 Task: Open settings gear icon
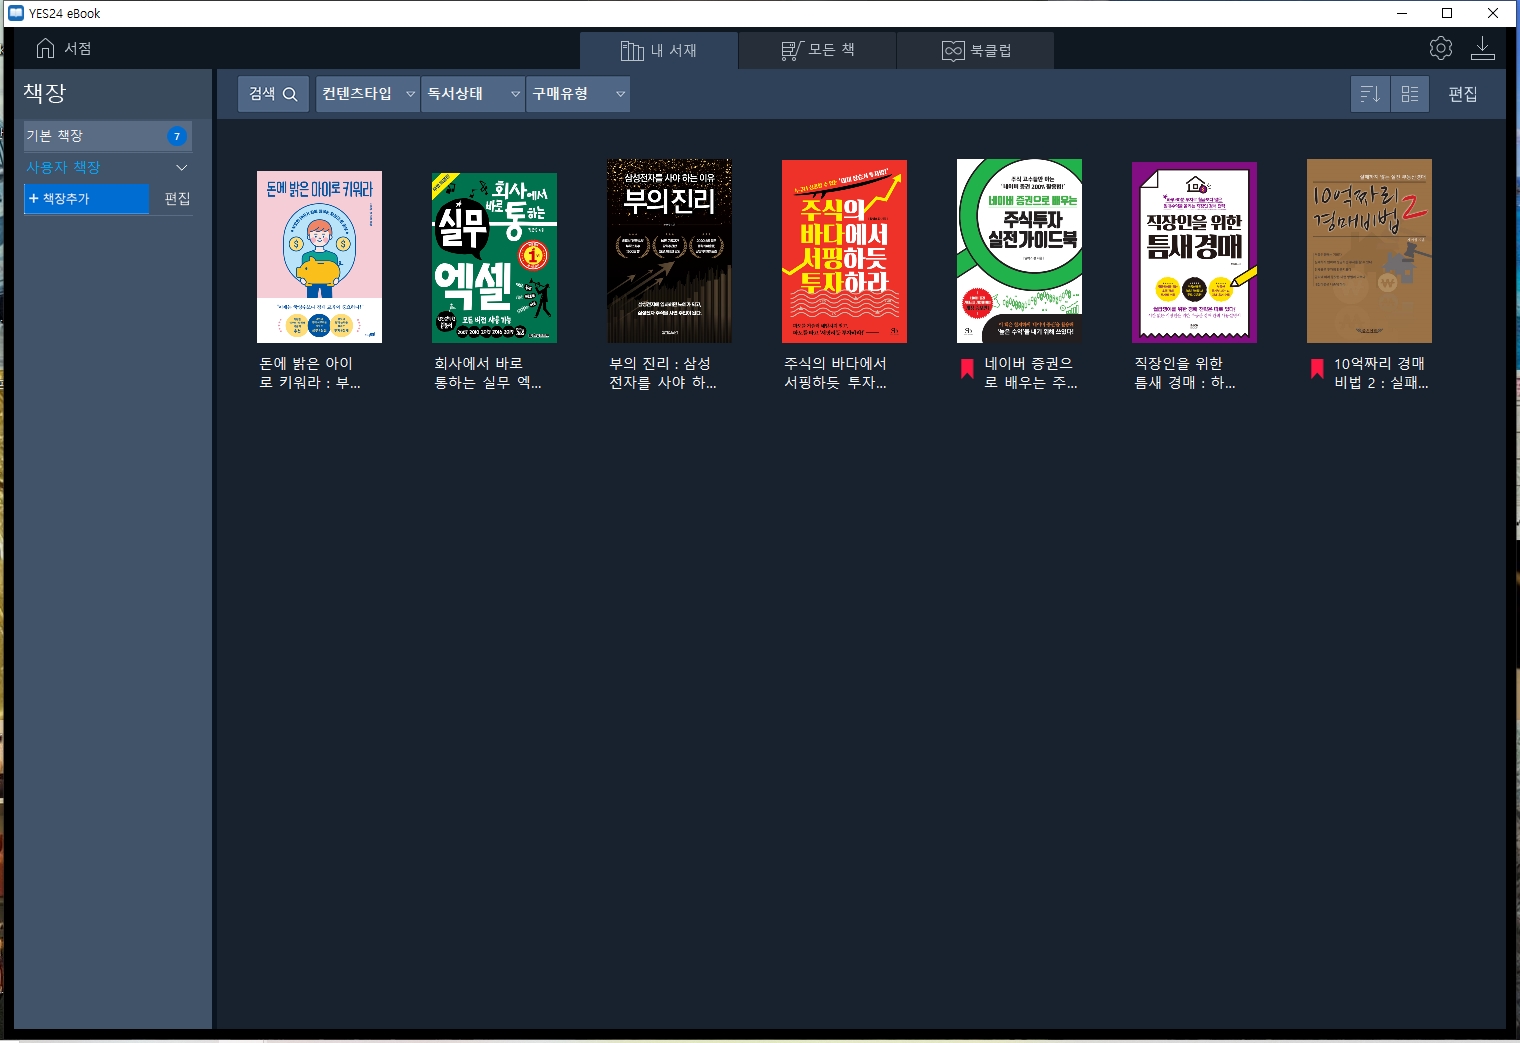1441,48
